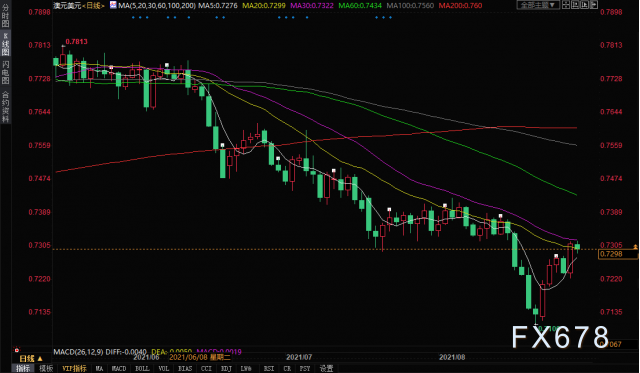Enable the KDJ indicator
Viewport: 640px width, 373px height.
point(226,368)
